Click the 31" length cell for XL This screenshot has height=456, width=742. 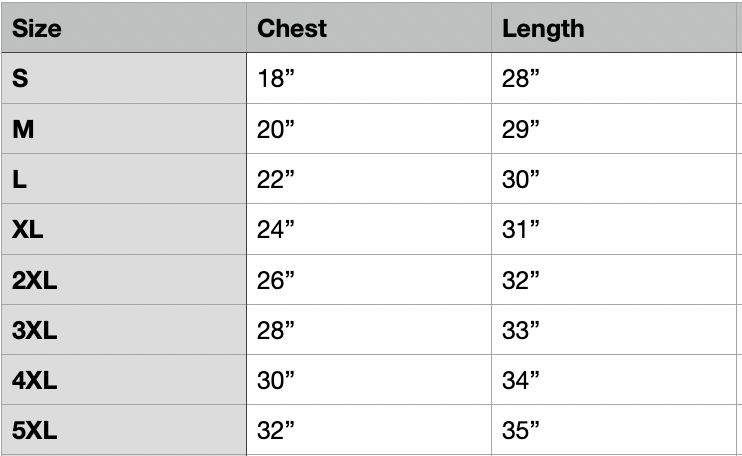521,230
